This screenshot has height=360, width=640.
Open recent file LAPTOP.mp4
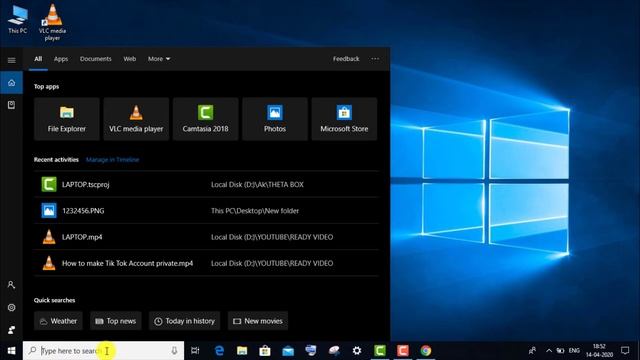207,237
